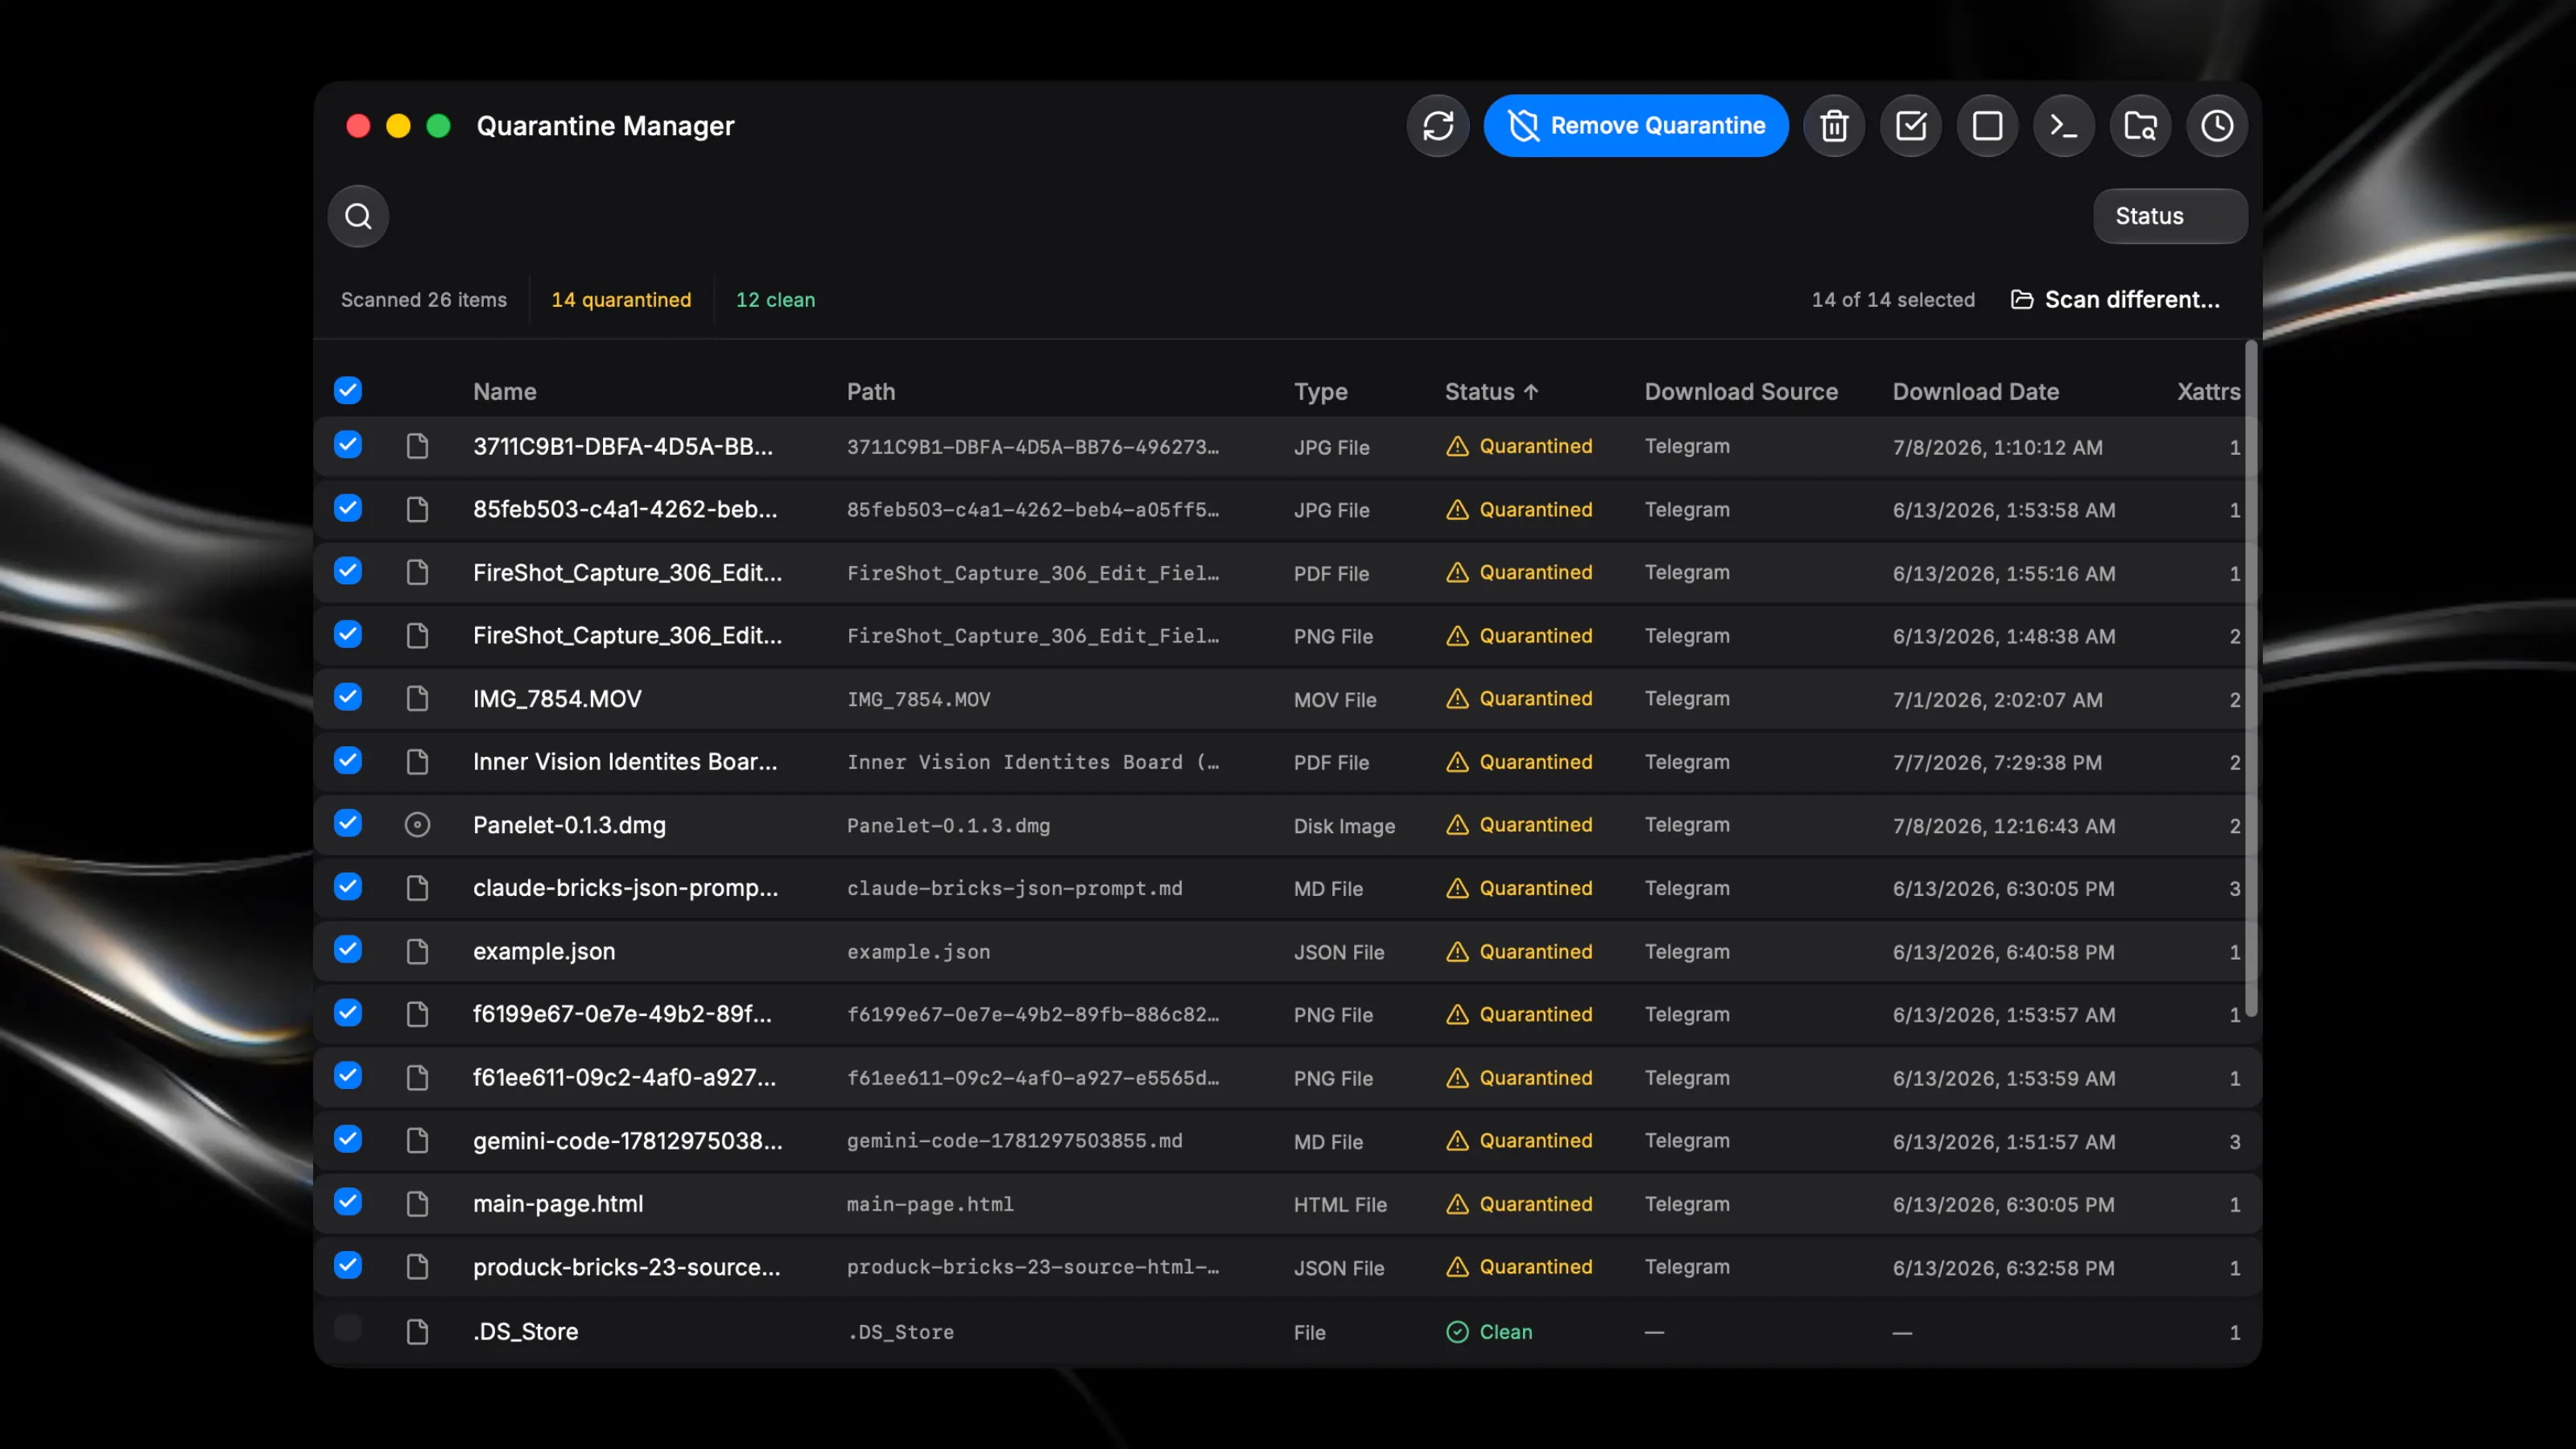Open the search magnifier button

pos(358,216)
